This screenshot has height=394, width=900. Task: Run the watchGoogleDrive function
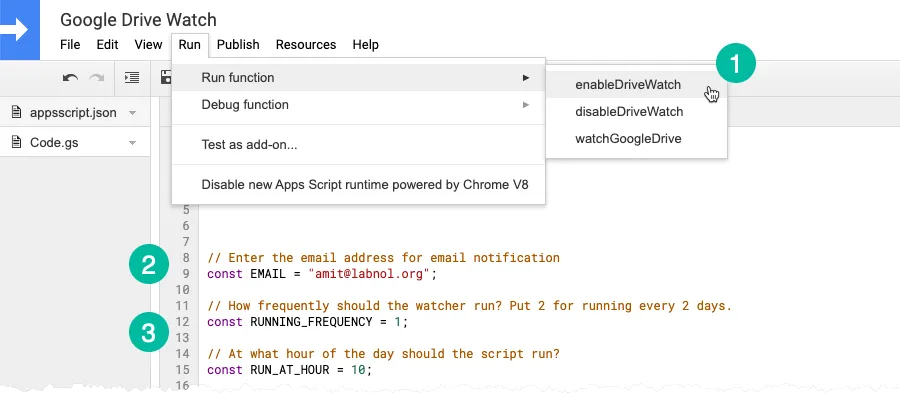click(636, 139)
